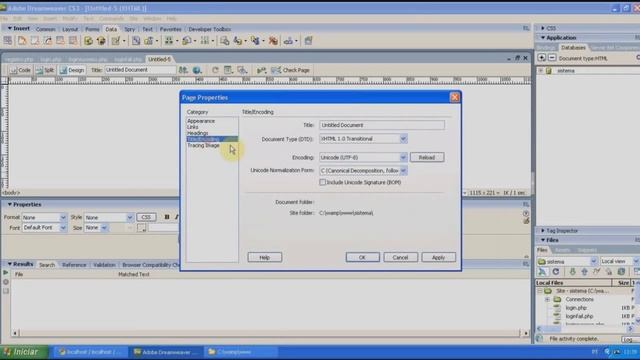Screen dimensions: 640x360
Task: Click the Recordset Paging icon
Action: [x=170, y=41]
